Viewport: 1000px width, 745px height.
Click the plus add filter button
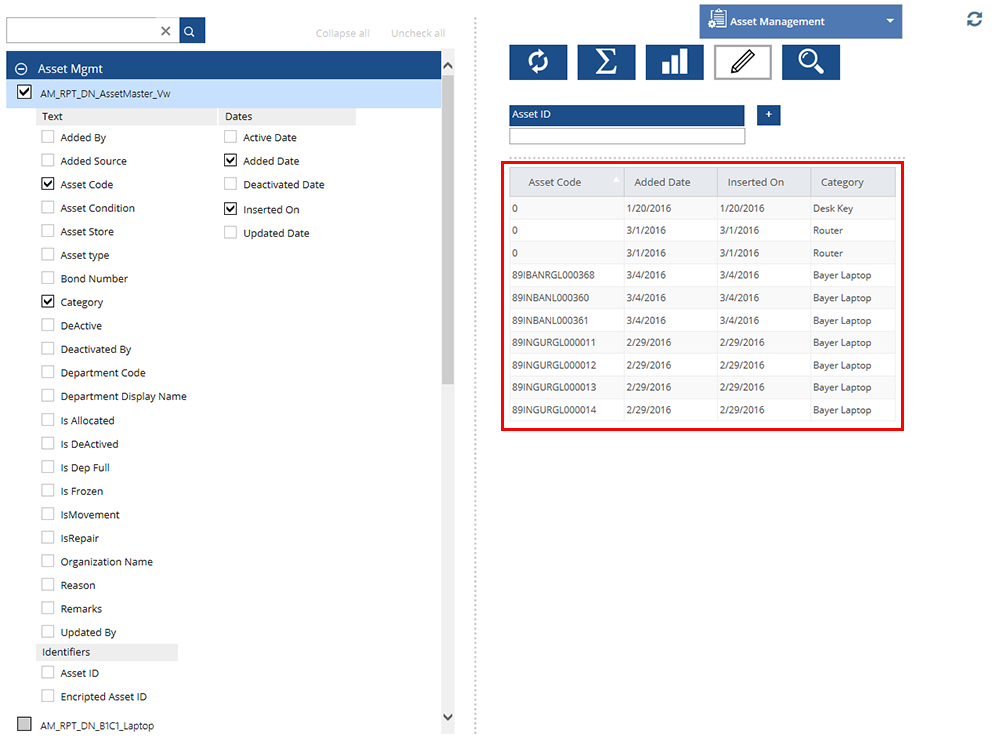coord(768,115)
